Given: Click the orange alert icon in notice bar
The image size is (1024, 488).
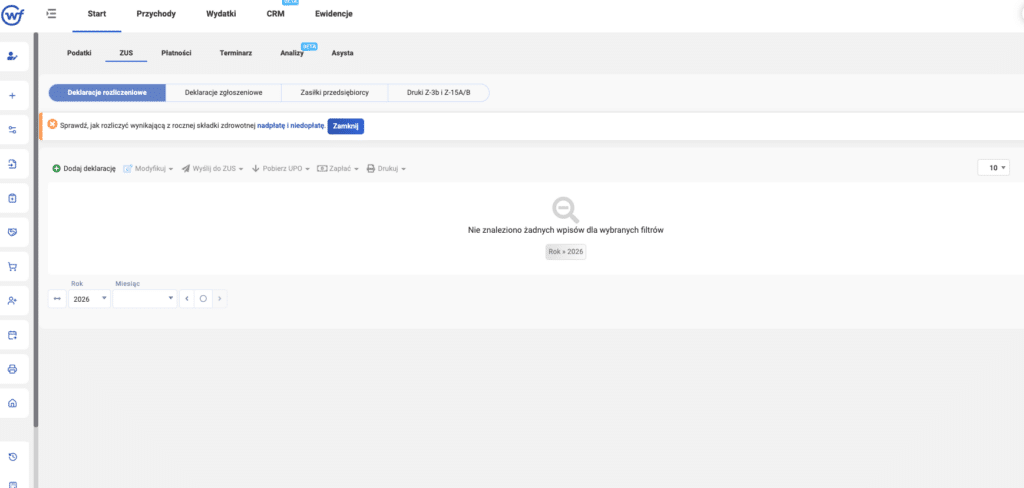Looking at the screenshot, I should [x=52, y=125].
